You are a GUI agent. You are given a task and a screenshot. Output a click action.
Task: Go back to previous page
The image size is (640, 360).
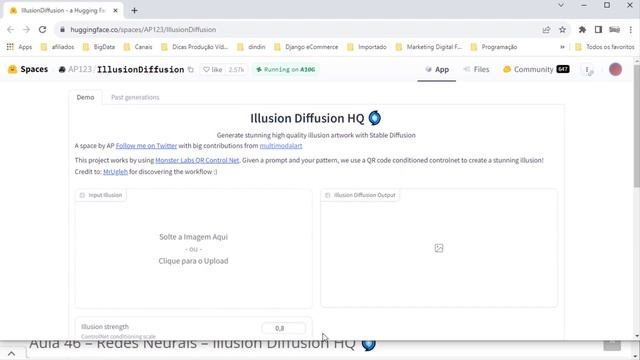tap(11, 29)
